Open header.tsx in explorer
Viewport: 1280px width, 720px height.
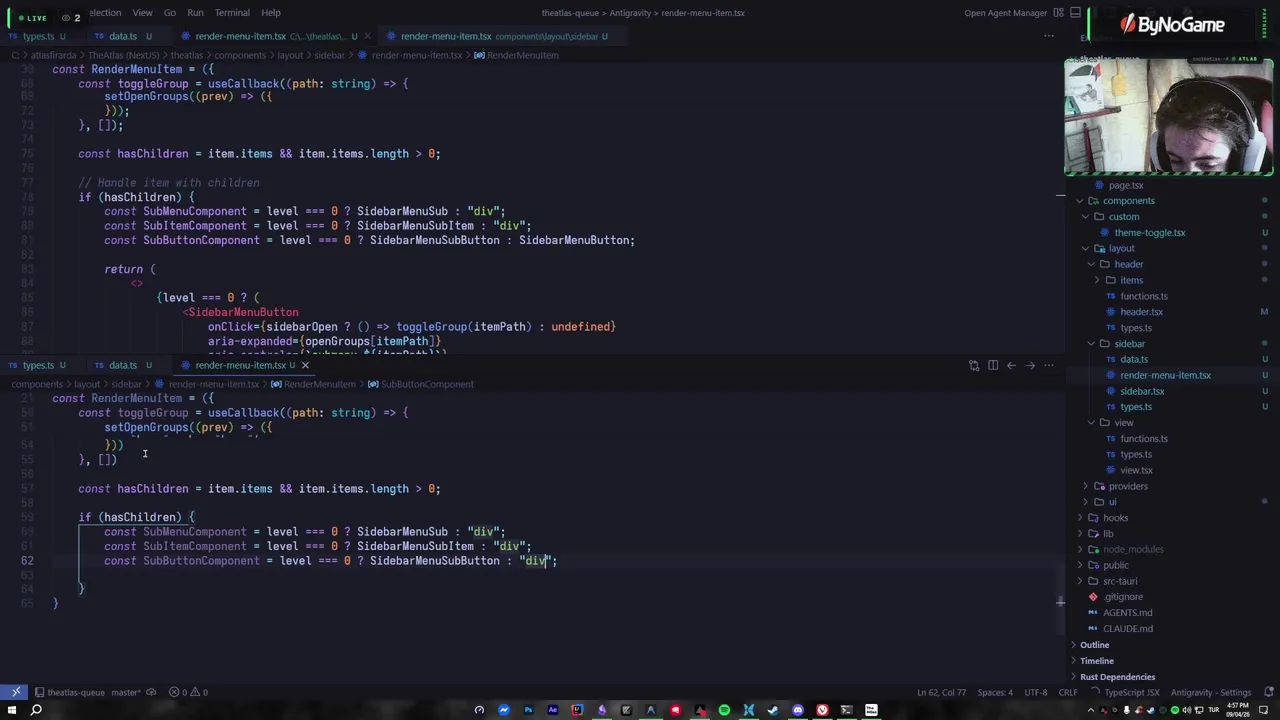1141,312
